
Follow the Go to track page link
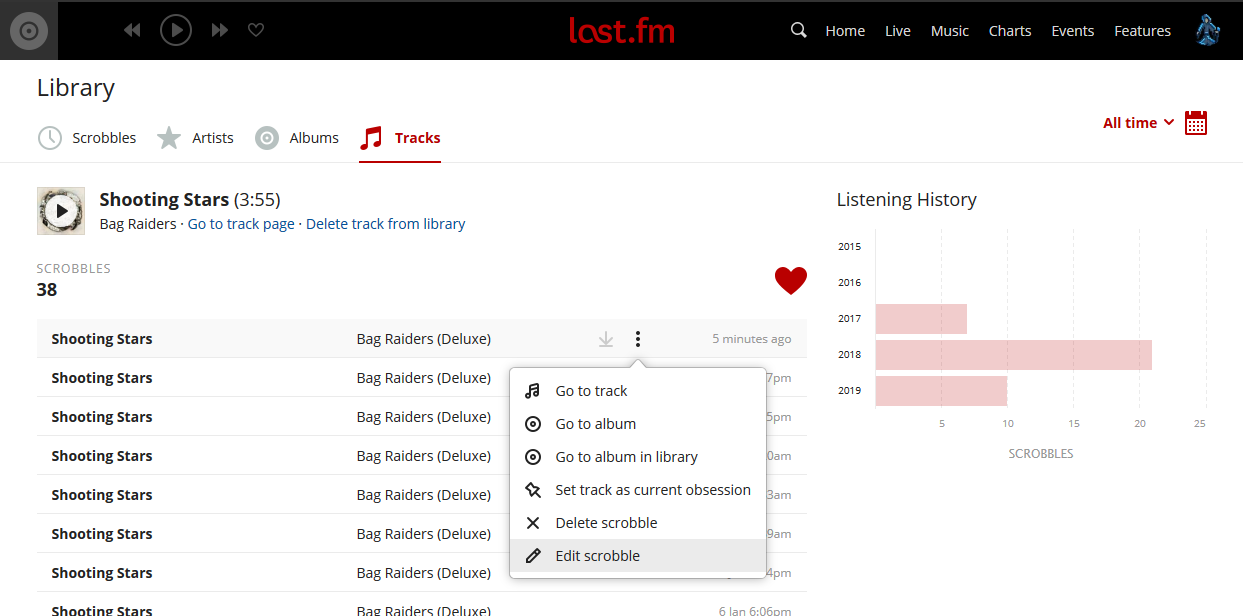[241, 224]
